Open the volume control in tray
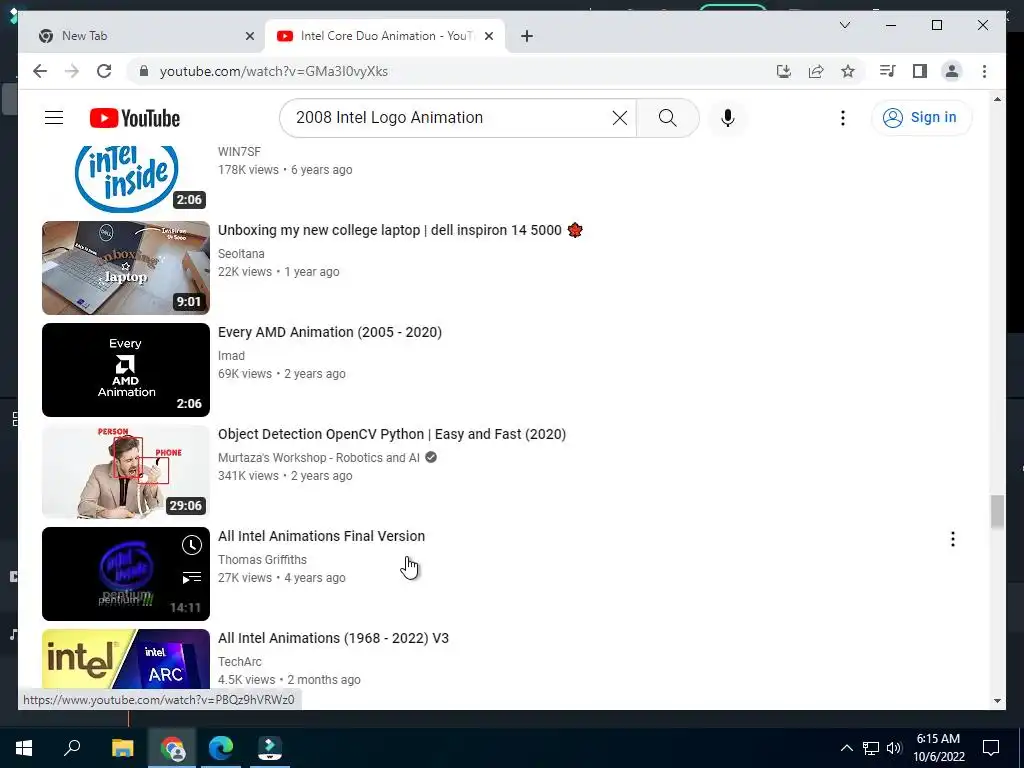The height and width of the screenshot is (768, 1024). (x=894, y=748)
